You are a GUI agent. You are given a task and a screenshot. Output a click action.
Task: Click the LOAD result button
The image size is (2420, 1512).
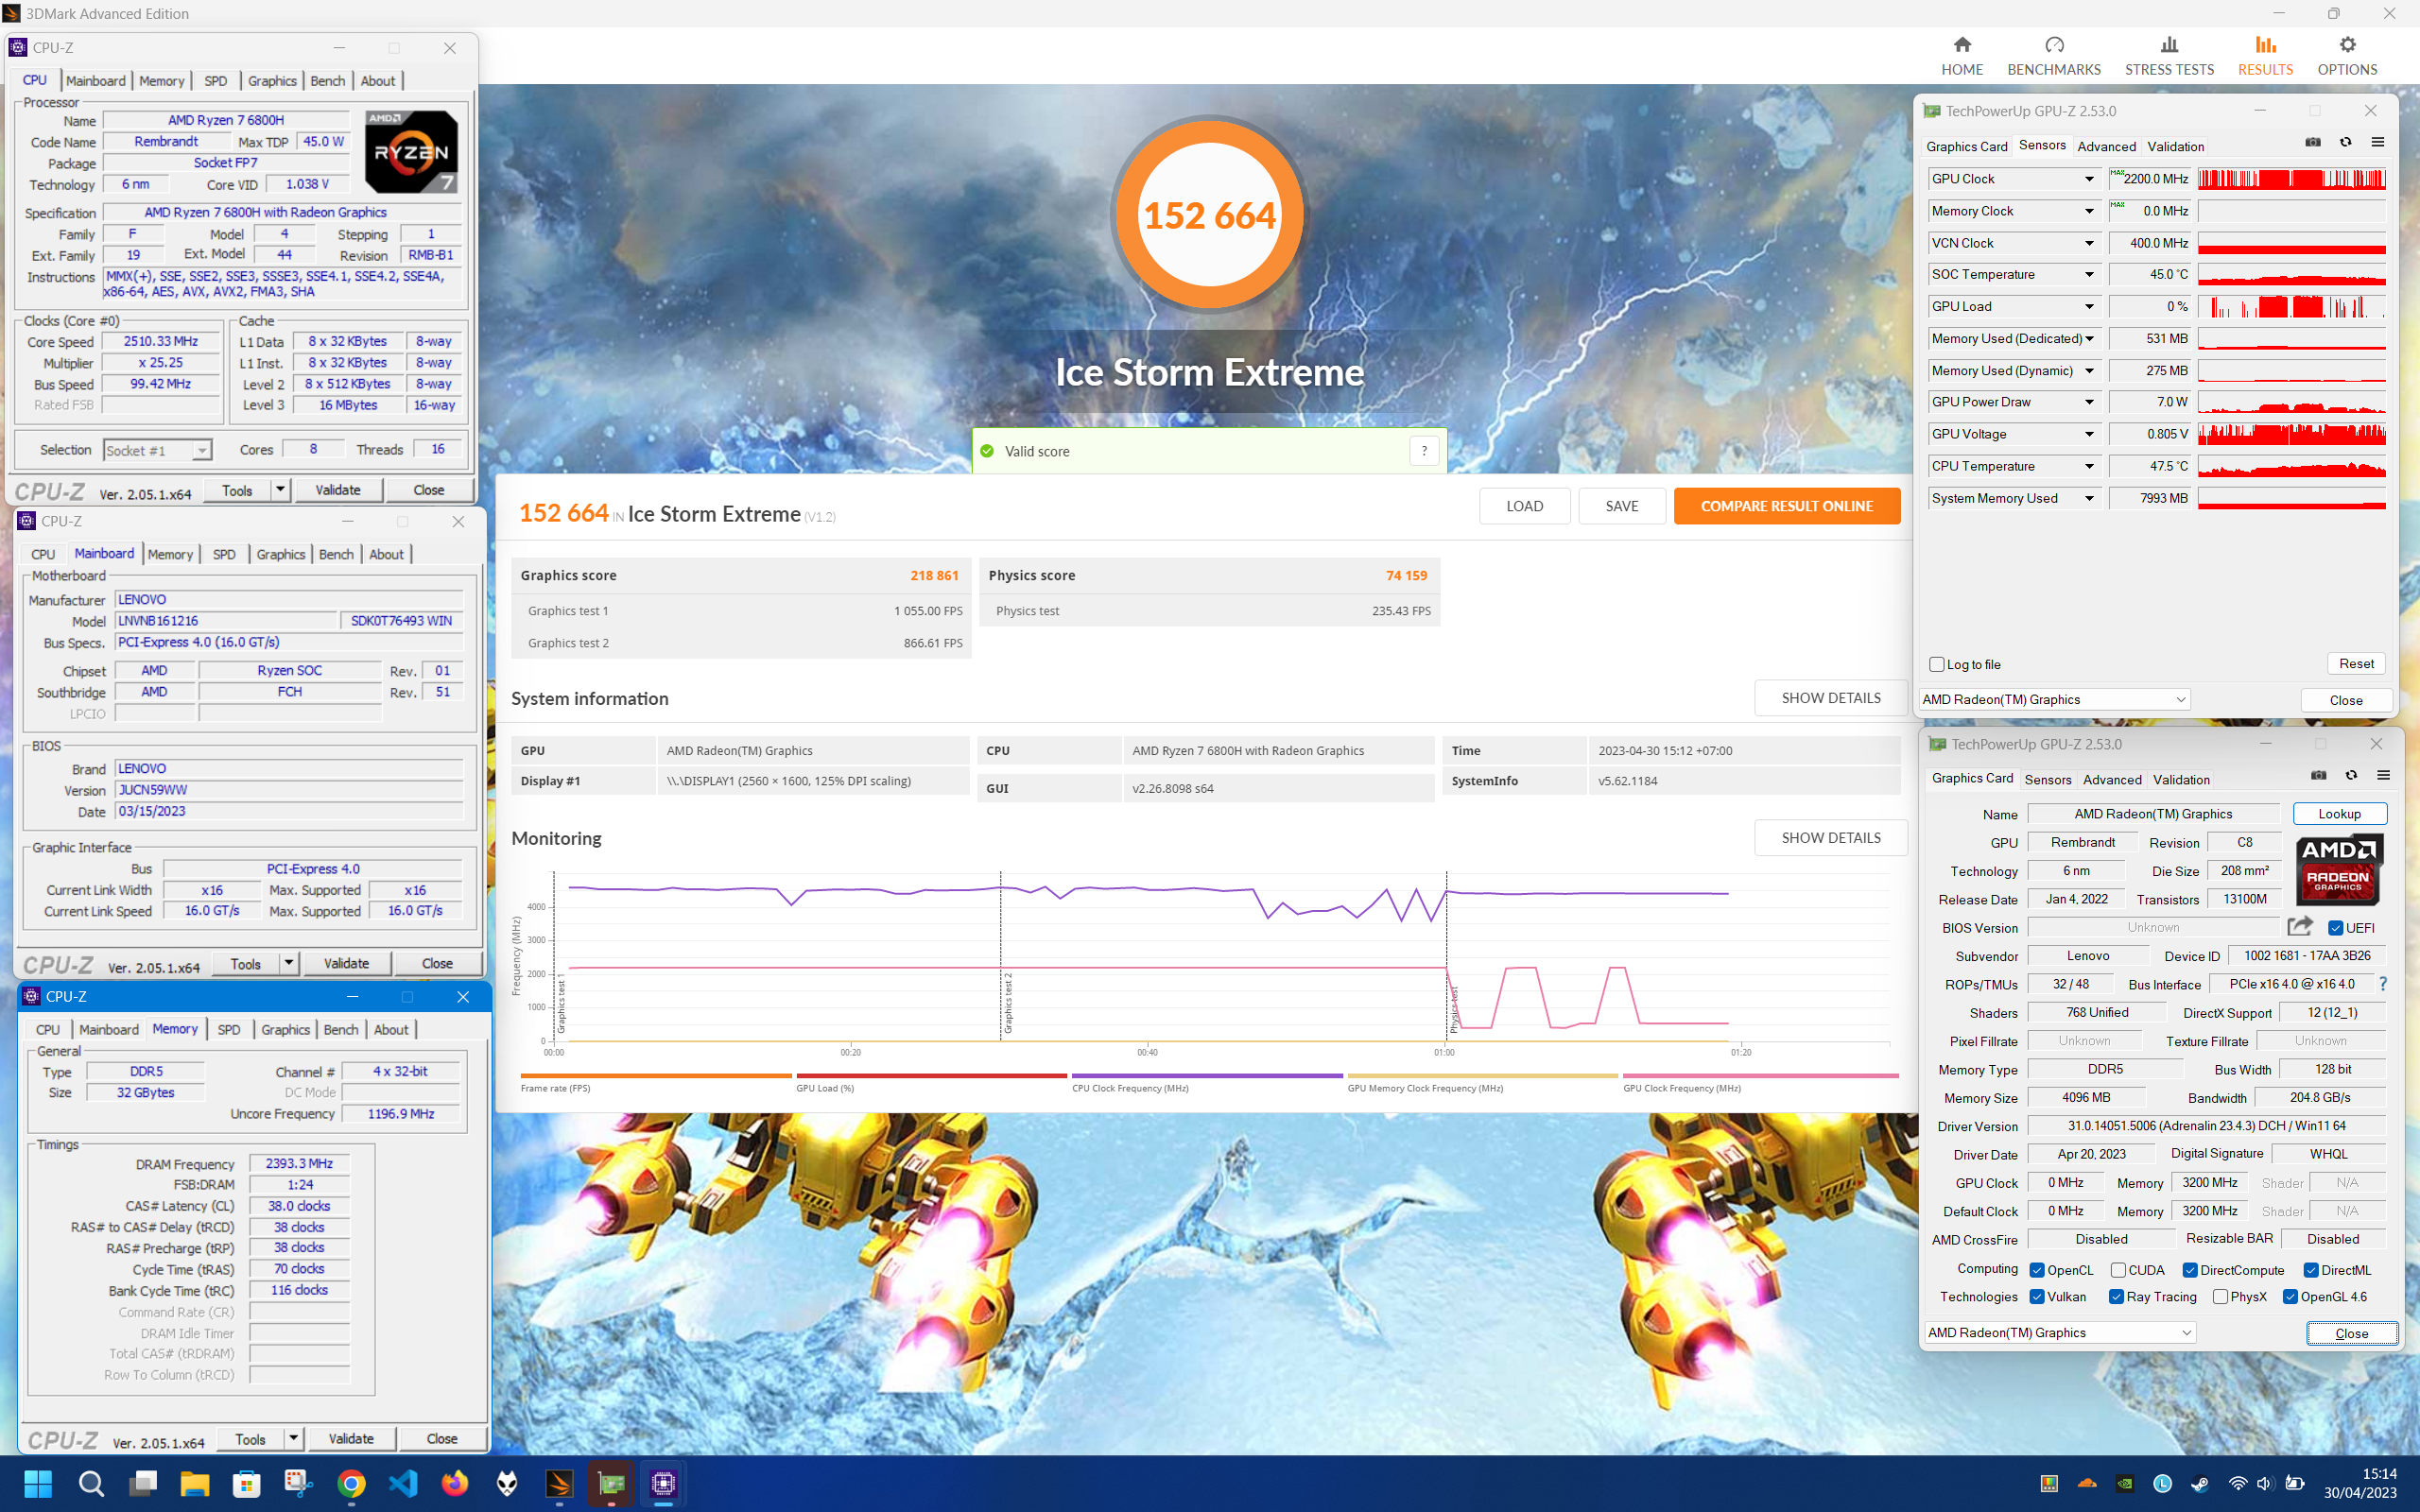pyautogui.click(x=1524, y=506)
